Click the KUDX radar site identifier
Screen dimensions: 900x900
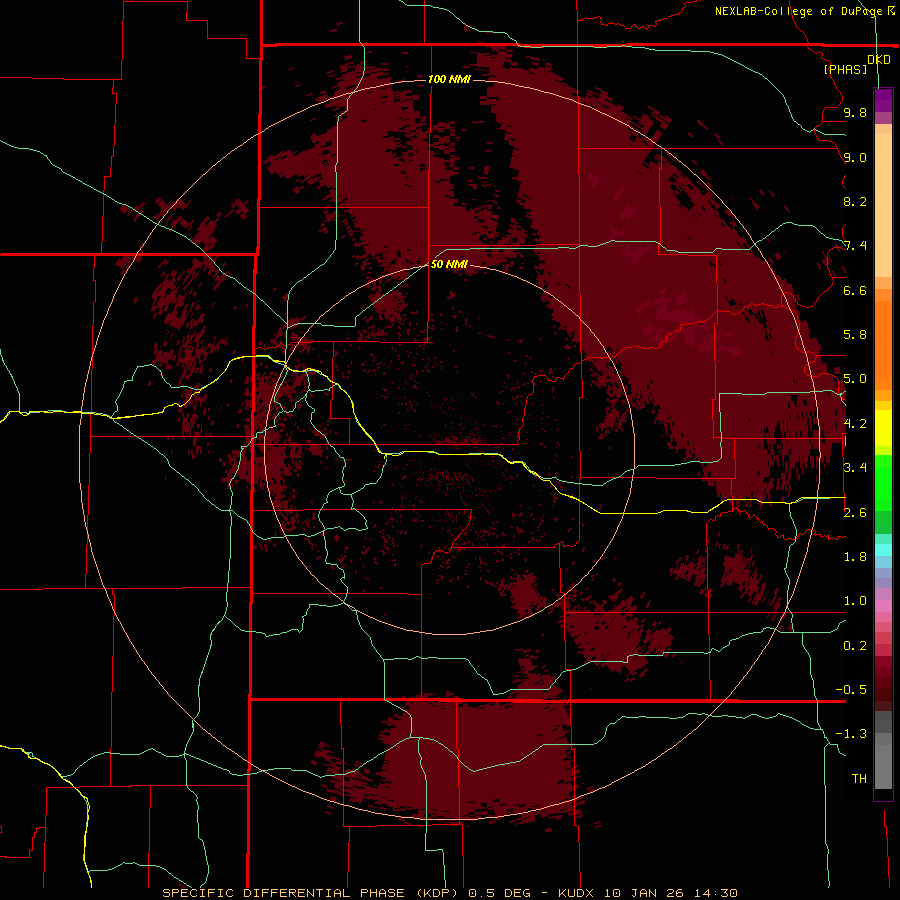coord(577,893)
